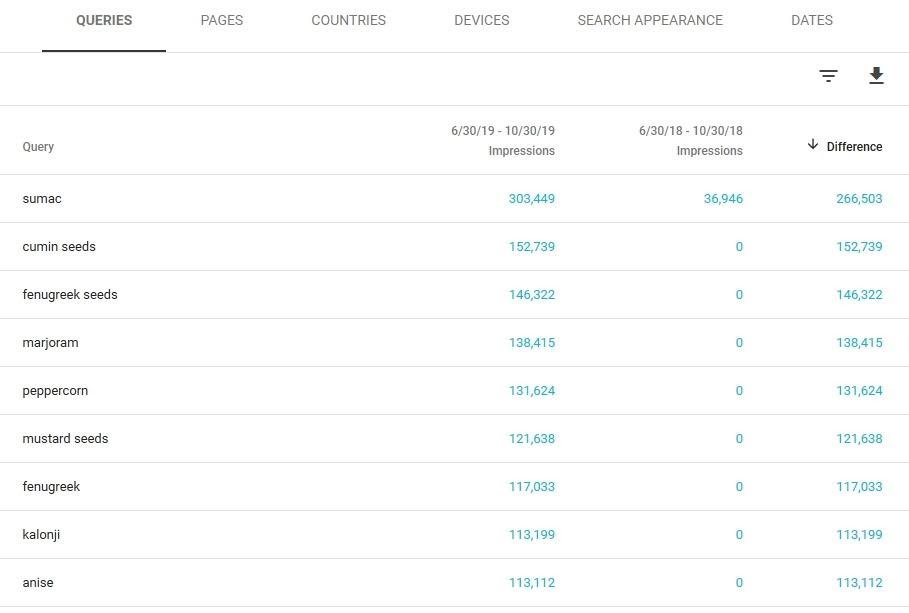Click the cumin seeds query

point(59,247)
